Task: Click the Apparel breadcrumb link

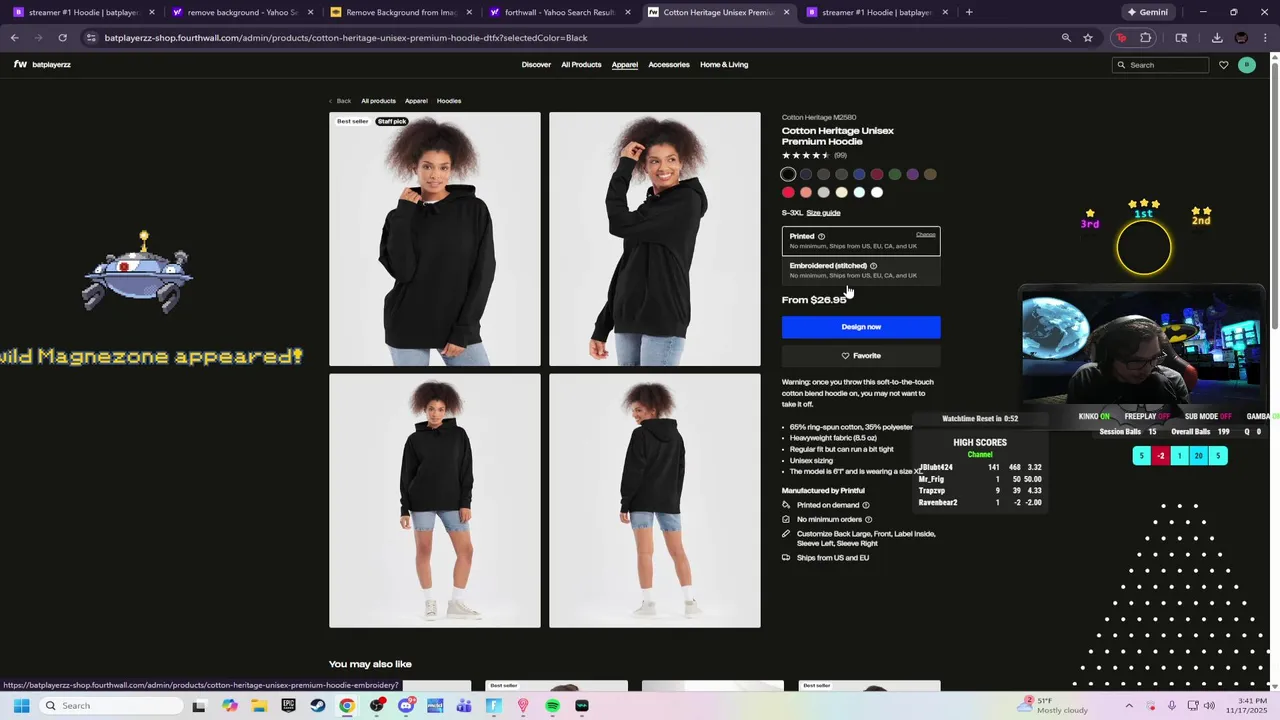Action: [x=416, y=101]
